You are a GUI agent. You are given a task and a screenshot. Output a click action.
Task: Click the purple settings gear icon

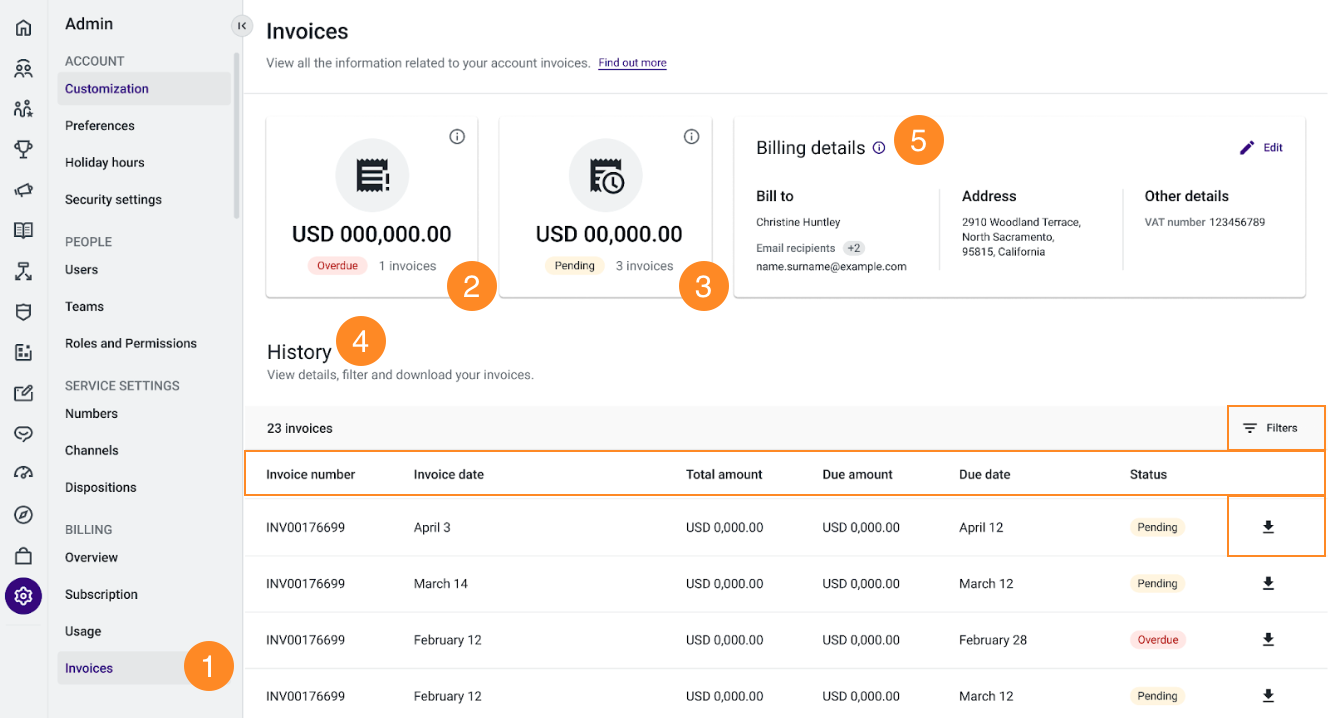point(23,596)
